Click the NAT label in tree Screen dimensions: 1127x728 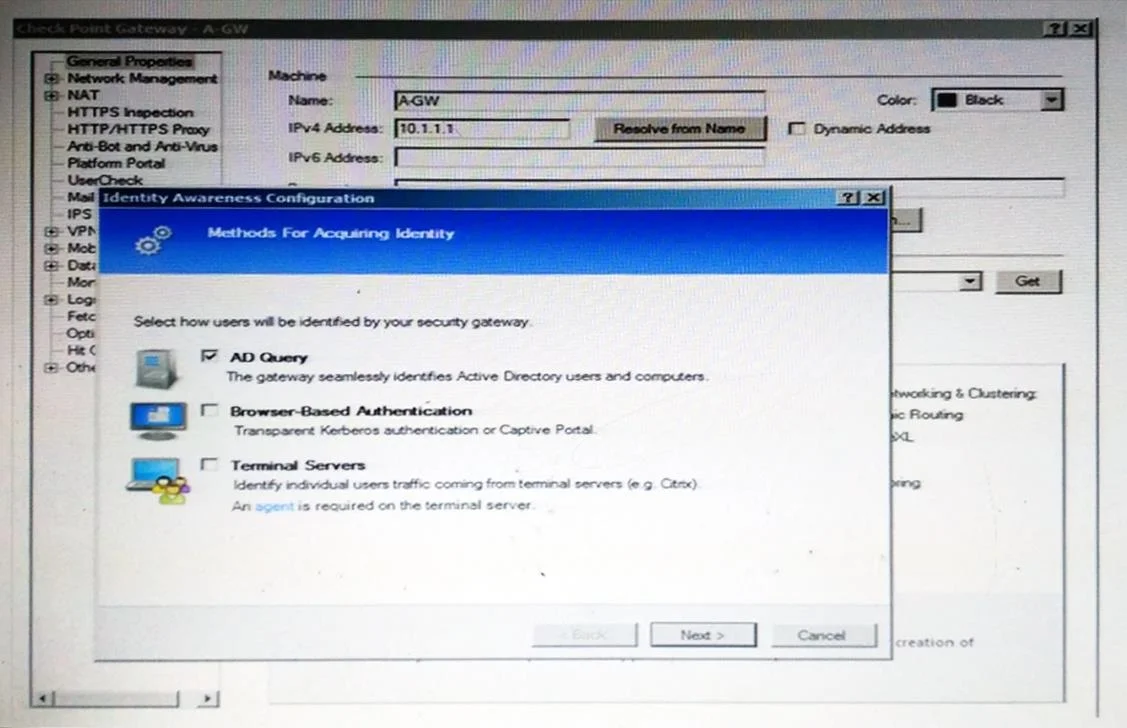[x=83, y=95]
